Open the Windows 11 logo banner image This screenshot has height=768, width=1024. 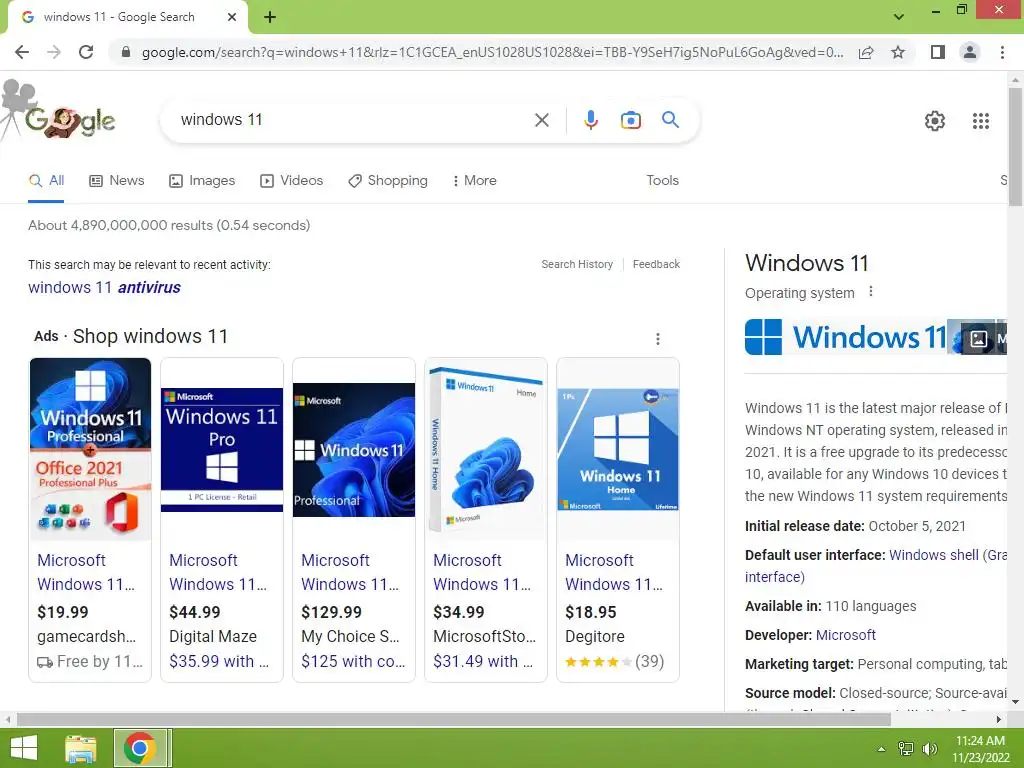click(846, 337)
